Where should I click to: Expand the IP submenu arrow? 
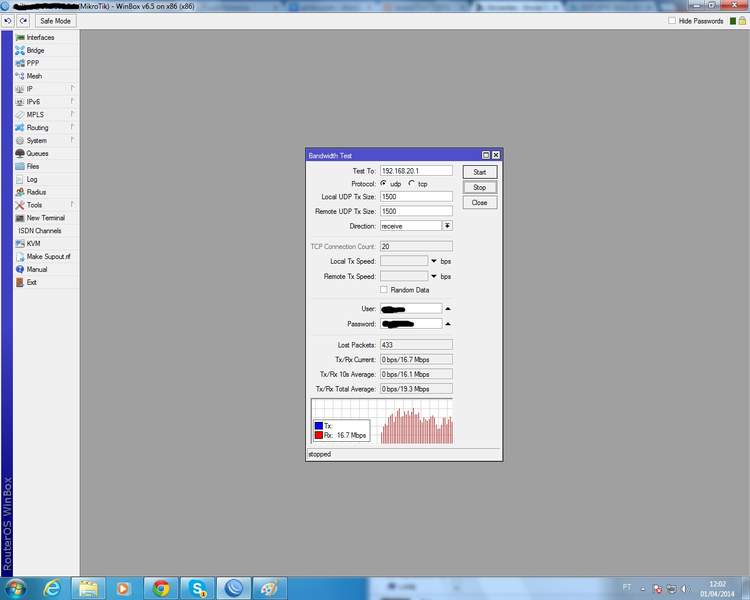(x=72, y=88)
